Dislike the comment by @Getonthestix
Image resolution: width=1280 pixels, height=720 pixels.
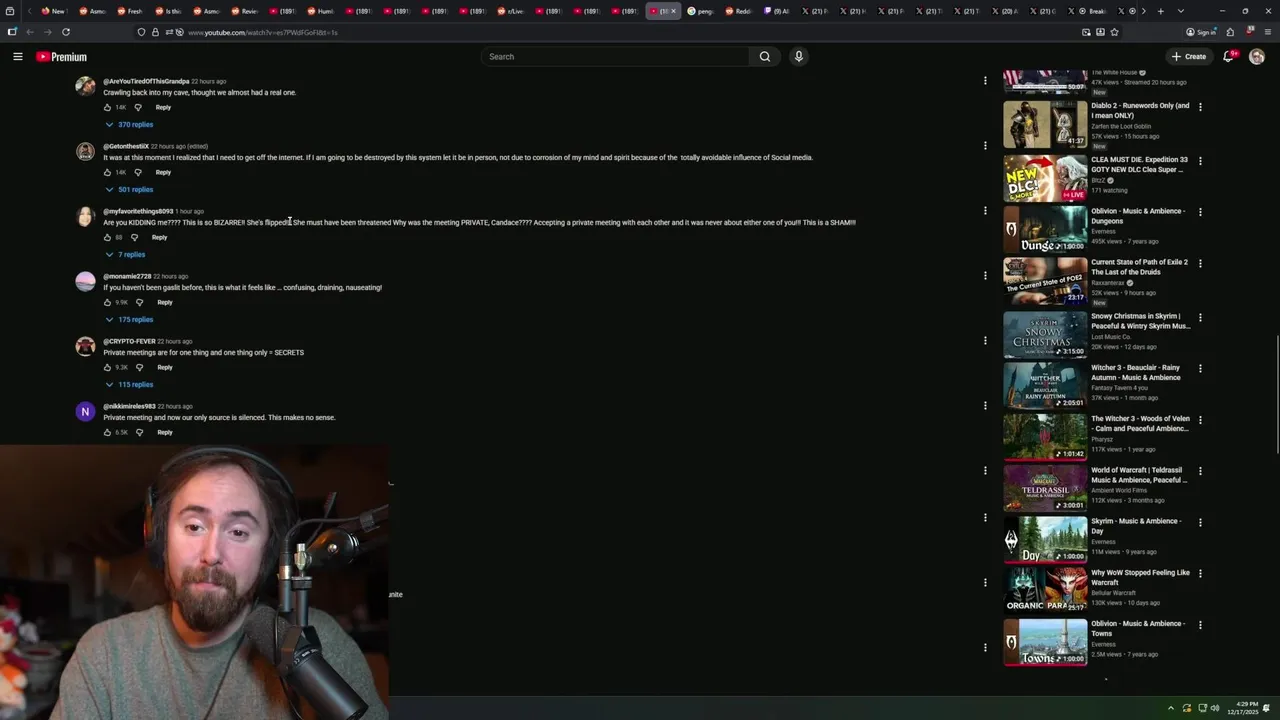point(138,172)
